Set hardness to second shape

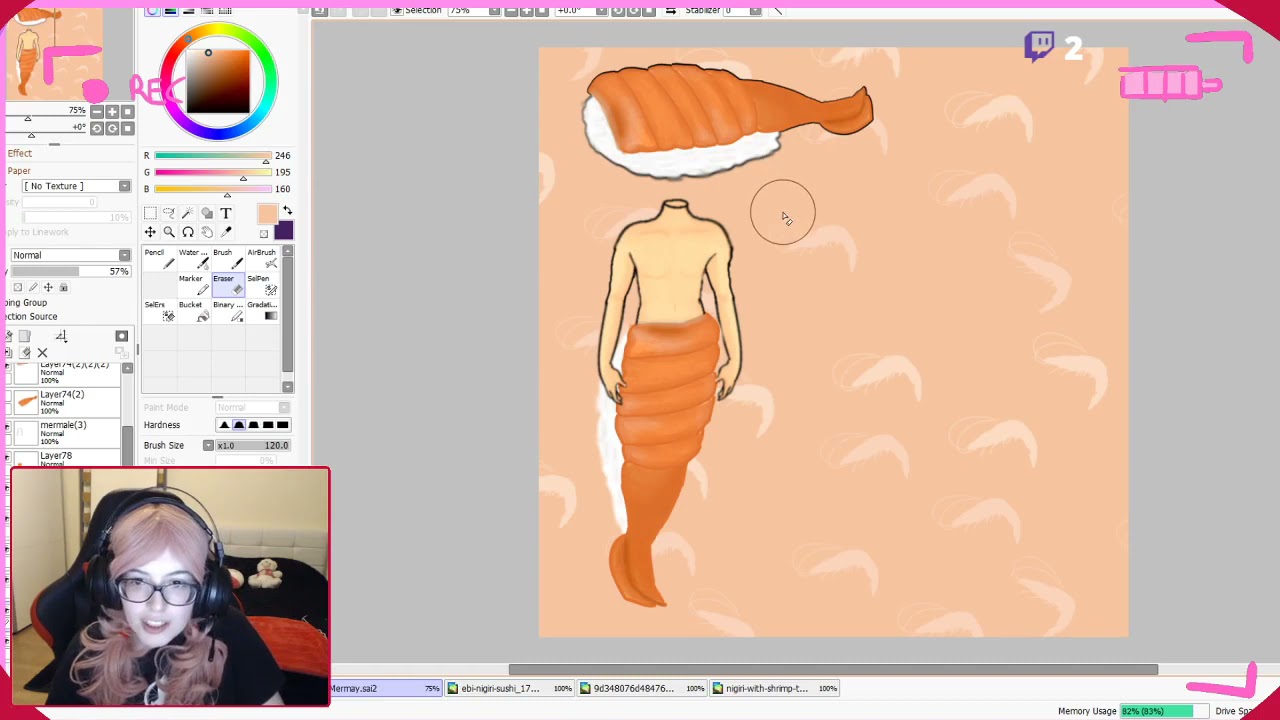click(239, 425)
